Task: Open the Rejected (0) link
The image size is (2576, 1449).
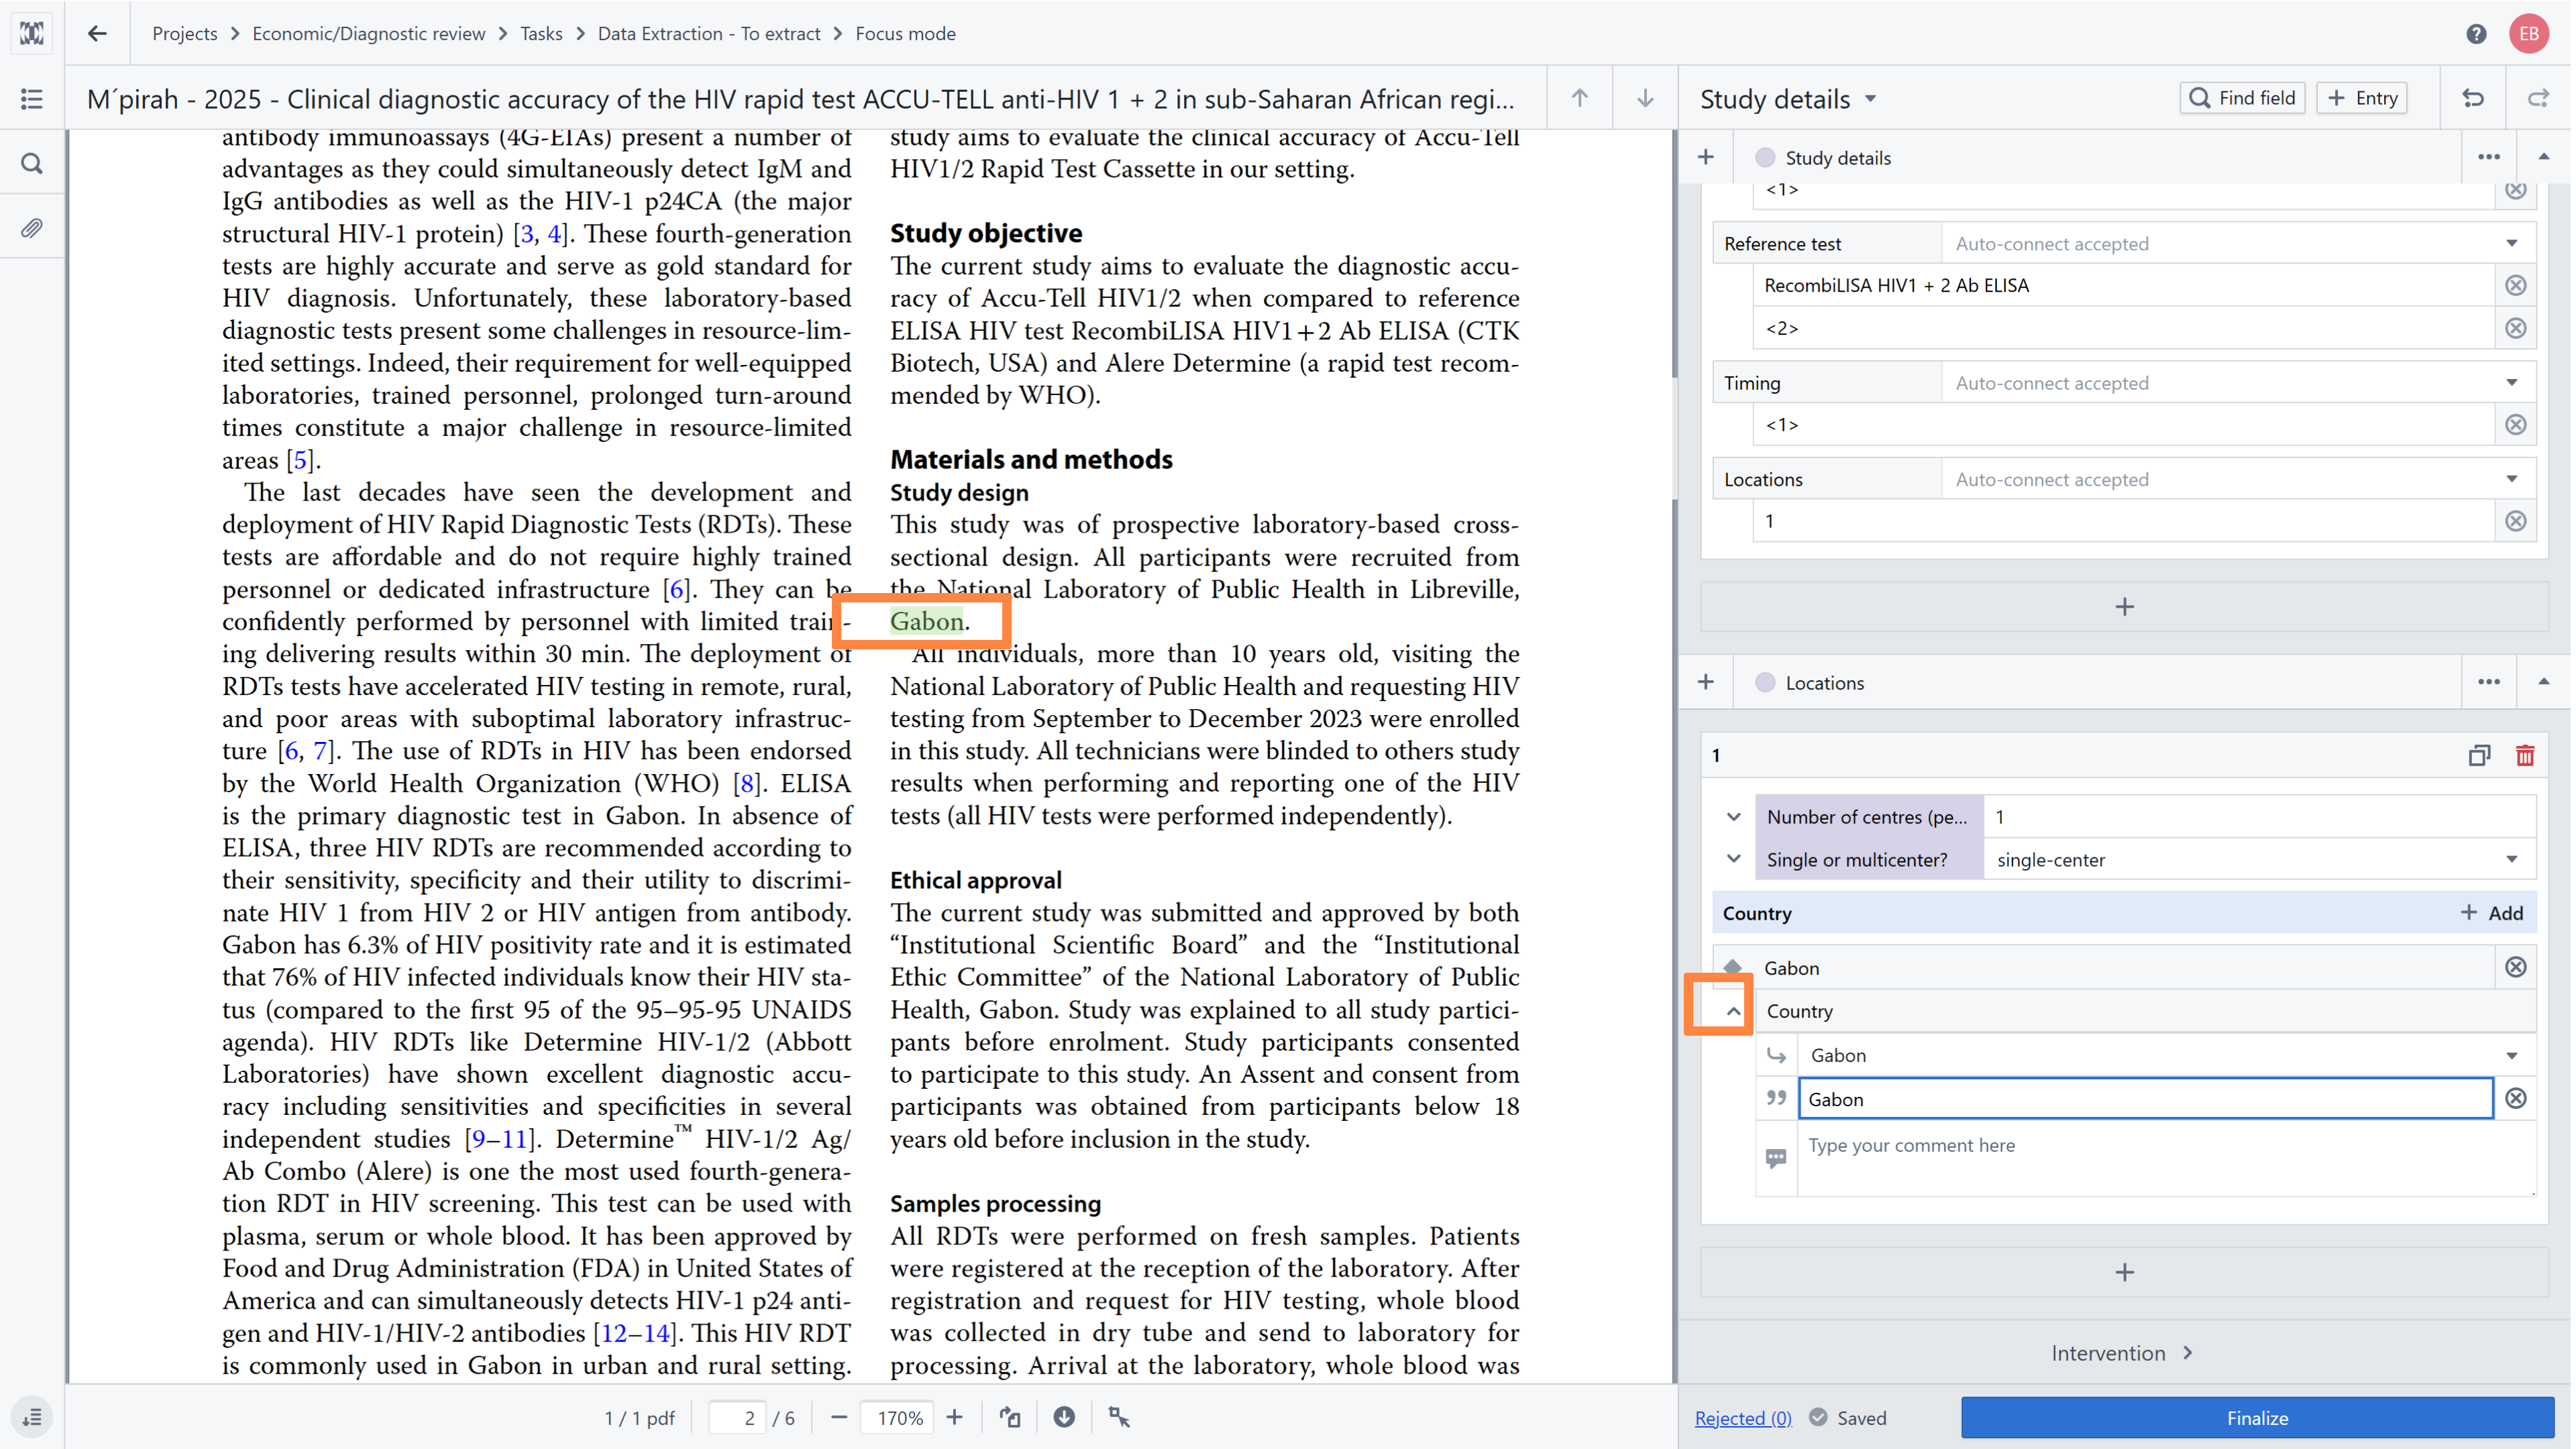Action: pyautogui.click(x=1743, y=1418)
